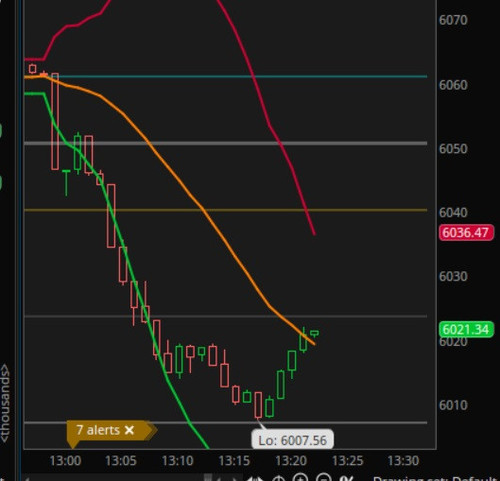Click the 6030 price axis label
Image resolution: width=500 pixels, height=481 pixels.
453,276
